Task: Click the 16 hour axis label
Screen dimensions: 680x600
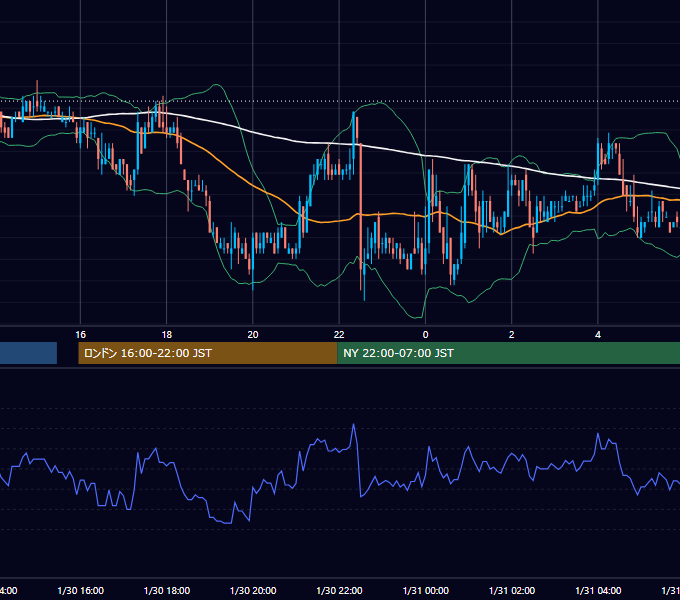Action: coord(81,335)
